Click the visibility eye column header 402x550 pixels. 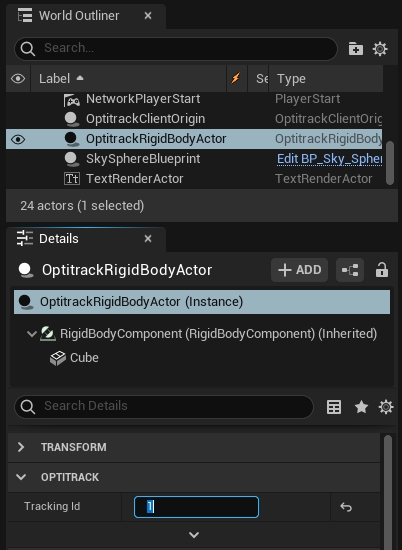click(x=18, y=79)
